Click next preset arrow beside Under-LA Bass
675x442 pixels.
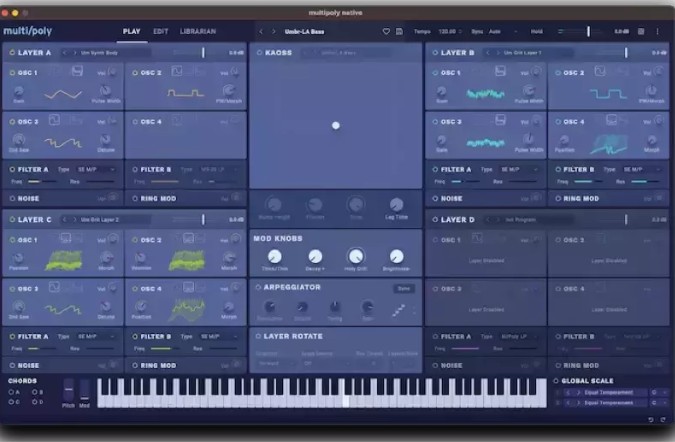coord(274,31)
